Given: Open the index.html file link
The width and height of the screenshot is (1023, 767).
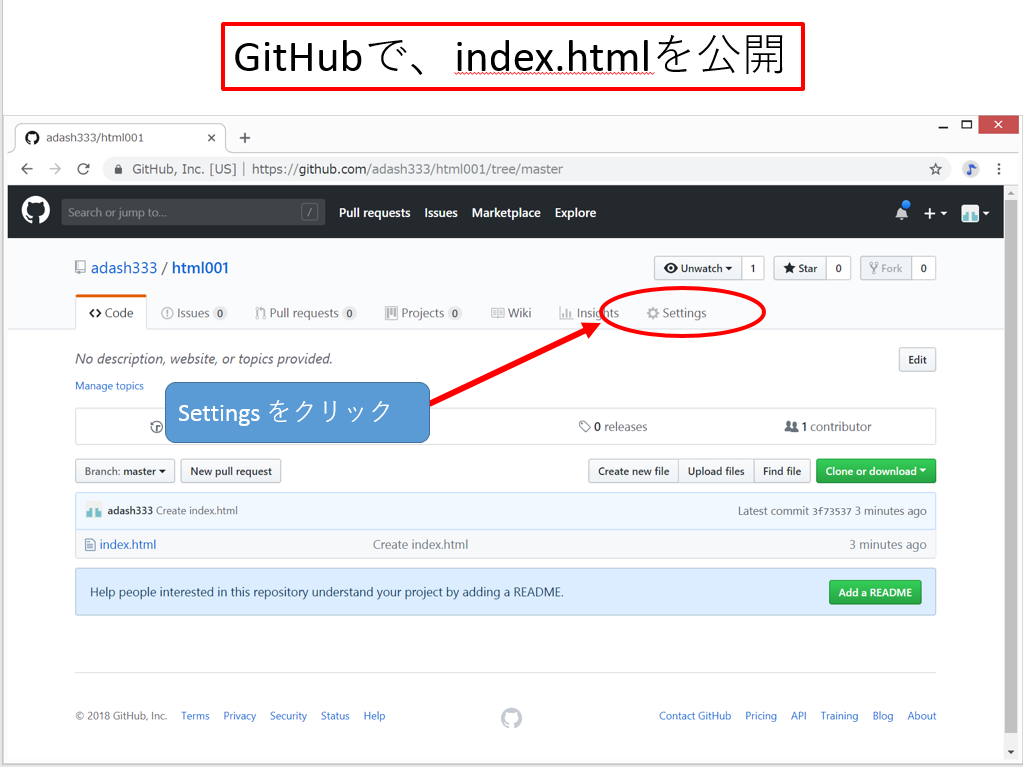Looking at the screenshot, I should pyautogui.click(x=127, y=545).
